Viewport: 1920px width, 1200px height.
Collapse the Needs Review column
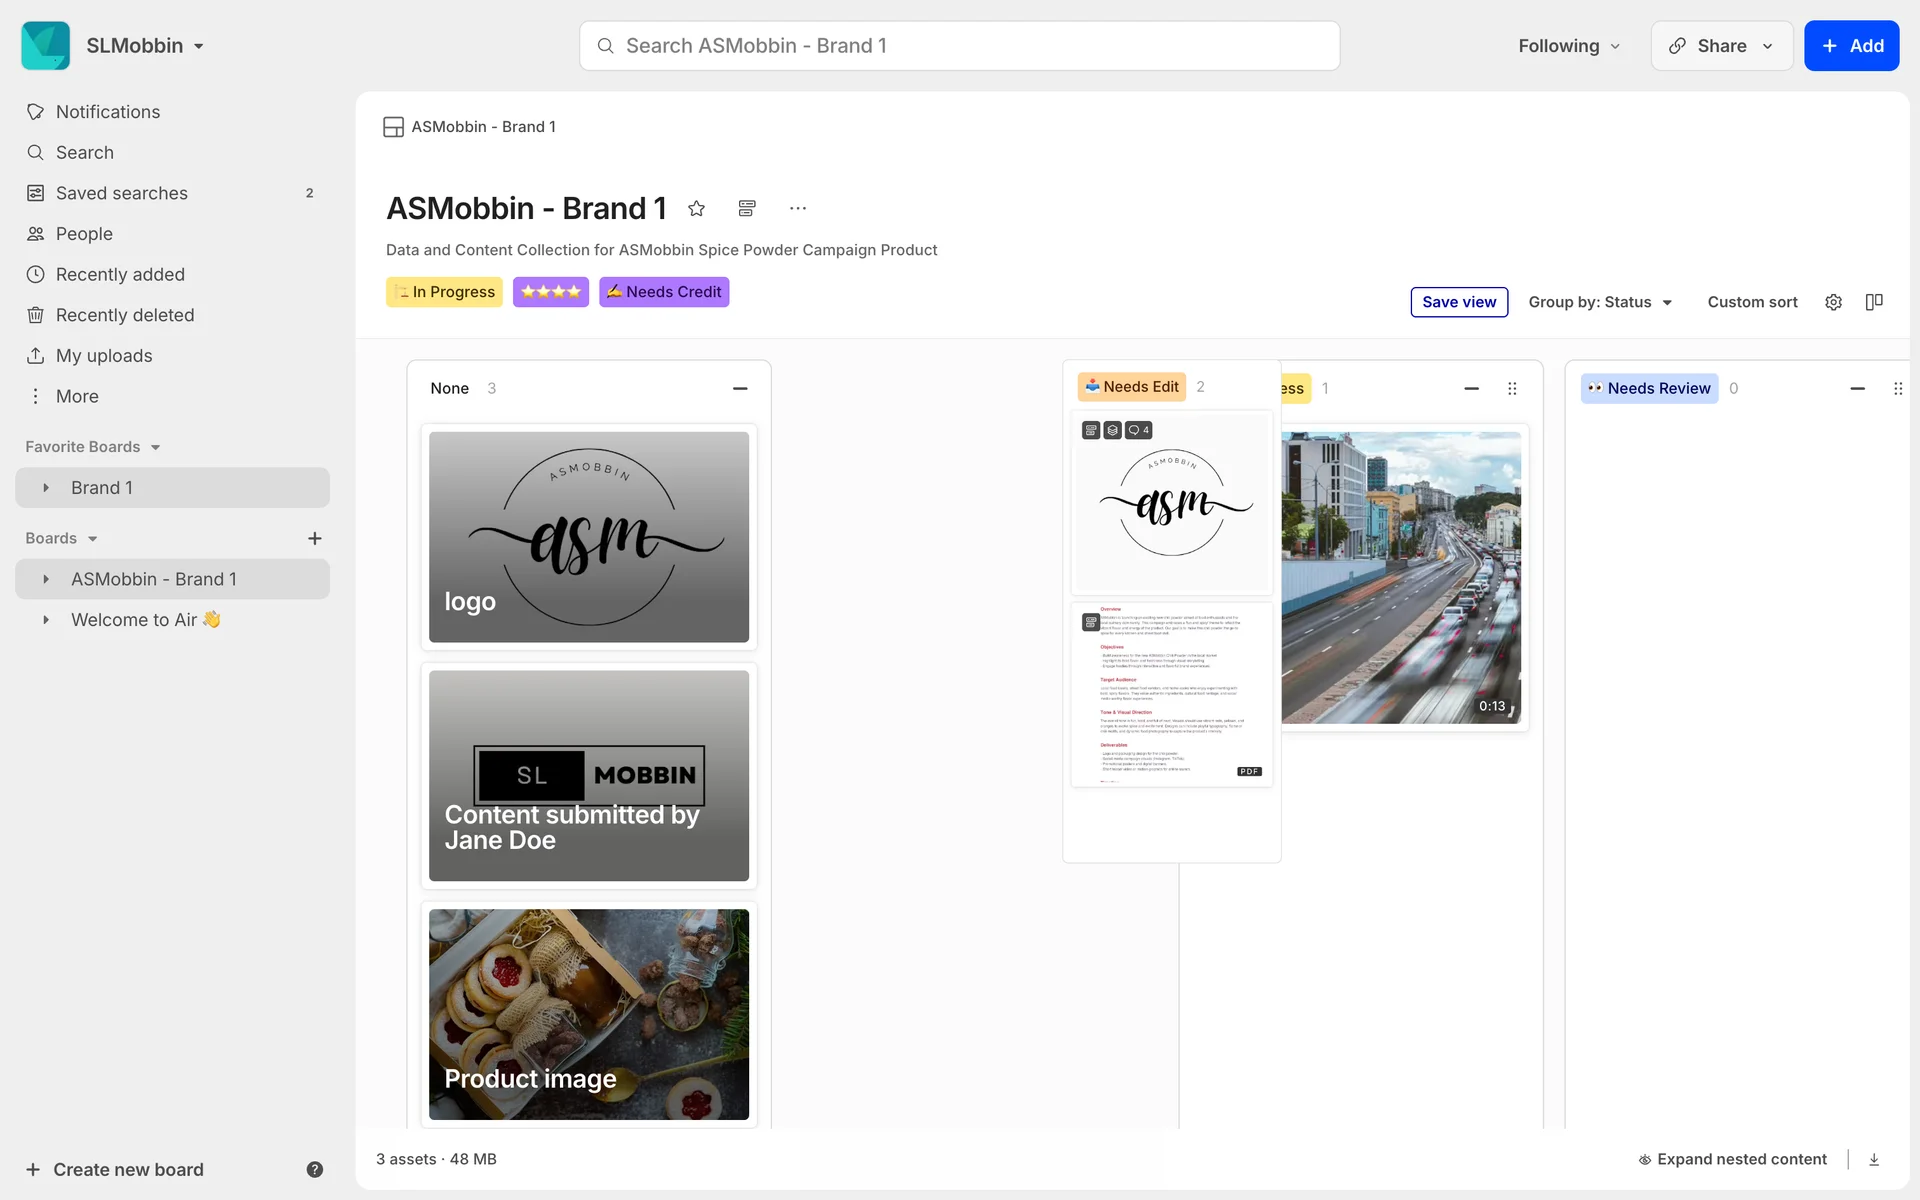point(1857,388)
